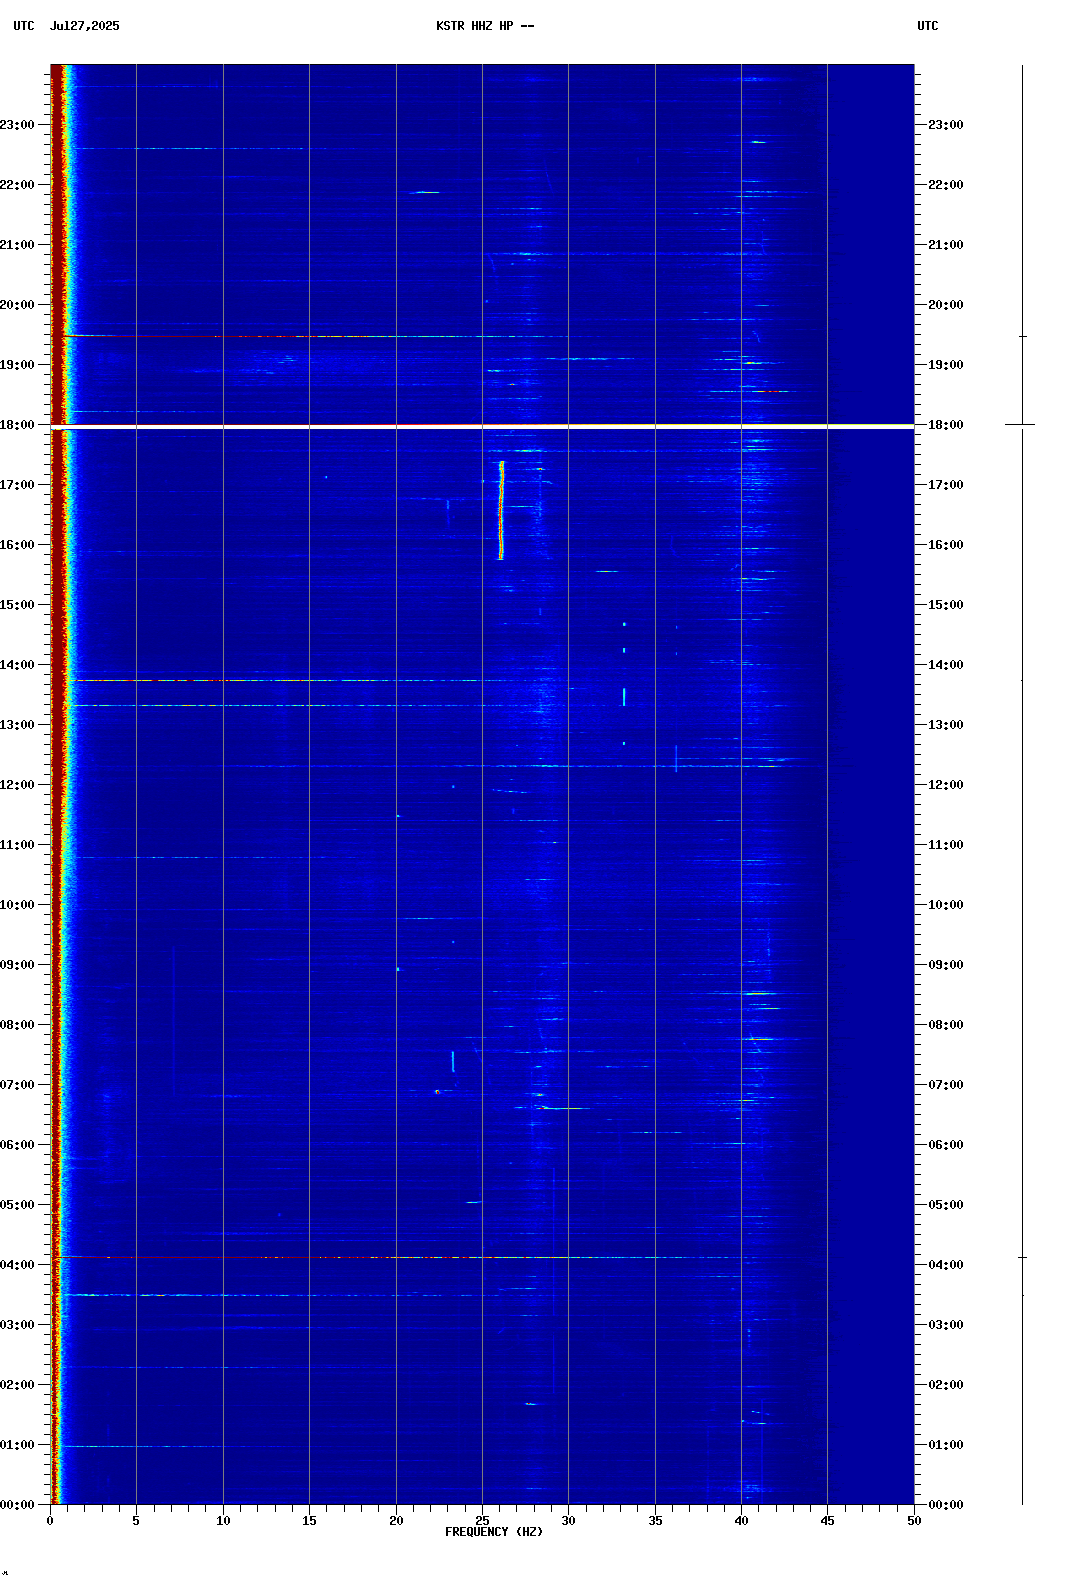
Task: Click the left-axis '06:00' time label
Action: (x=17, y=1145)
